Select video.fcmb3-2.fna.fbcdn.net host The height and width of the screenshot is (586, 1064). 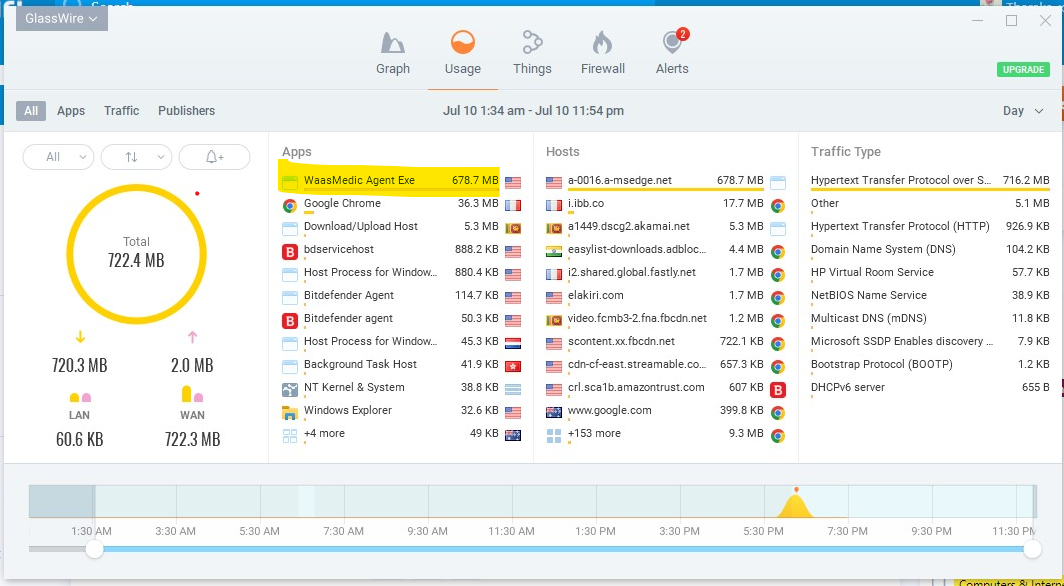pyautogui.click(x=666, y=319)
